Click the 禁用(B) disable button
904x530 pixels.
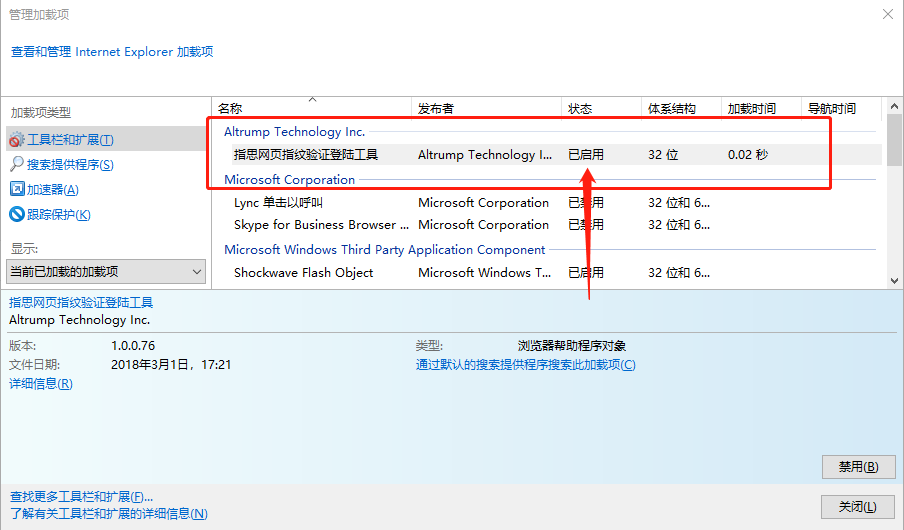858,467
